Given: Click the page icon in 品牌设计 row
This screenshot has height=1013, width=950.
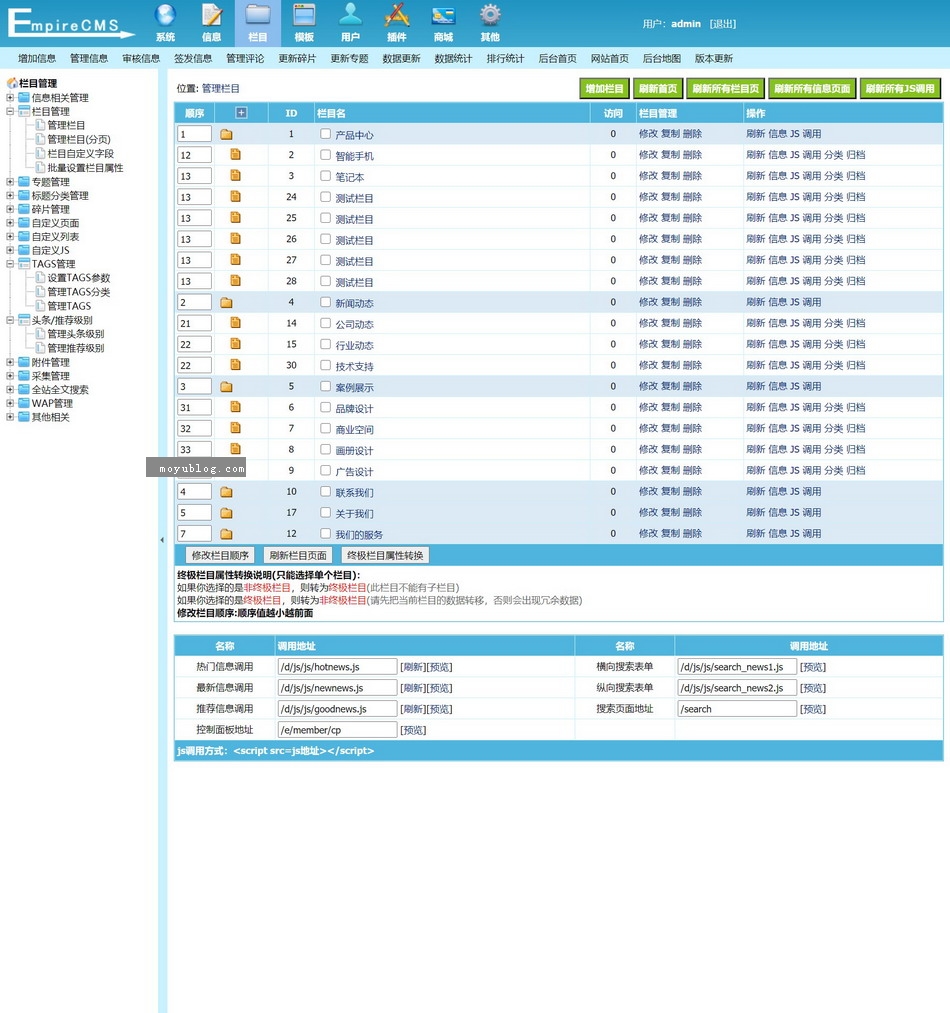Looking at the screenshot, I should (x=235, y=406).
